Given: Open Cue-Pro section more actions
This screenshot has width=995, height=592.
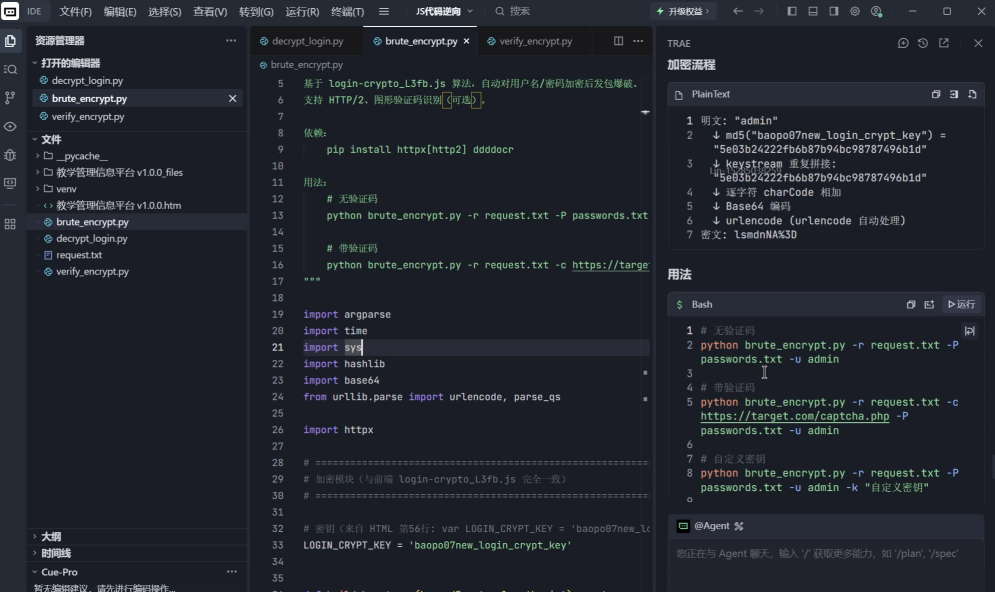Looking at the screenshot, I should pyautogui.click(x=232, y=572).
